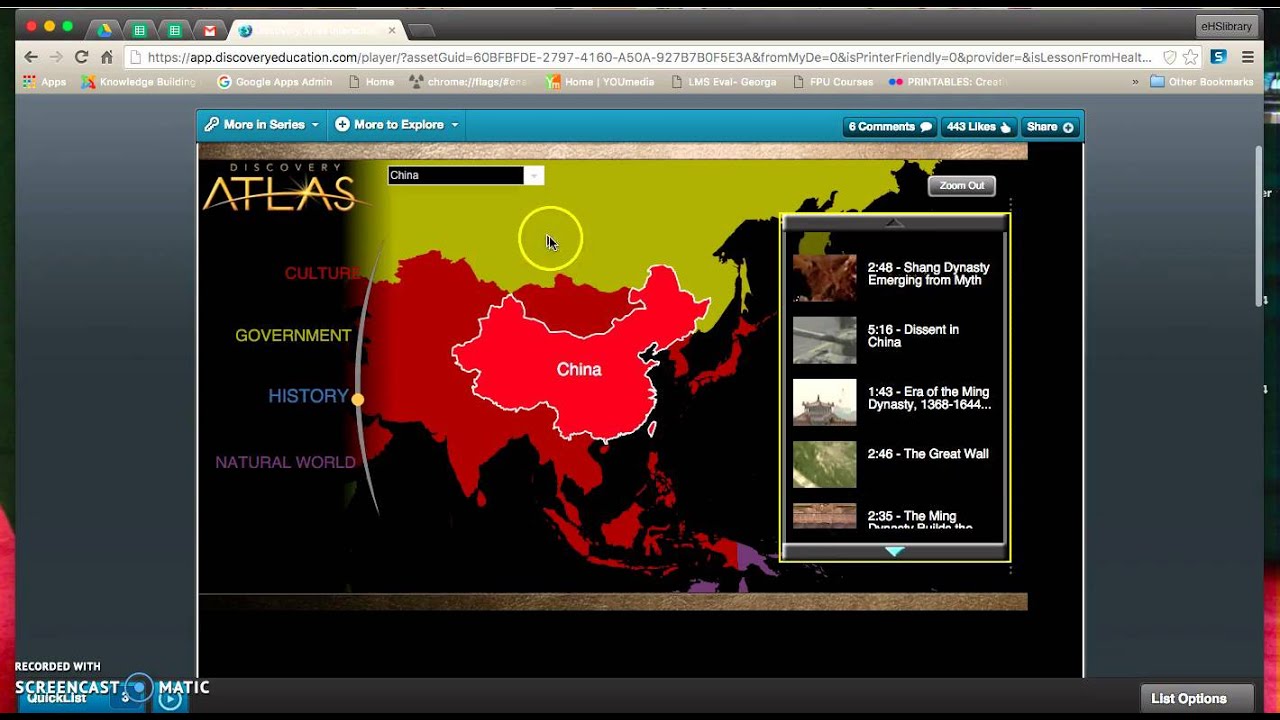The width and height of the screenshot is (1280, 720).
Task: Expand the More in Series dropdown
Action: tap(261, 125)
